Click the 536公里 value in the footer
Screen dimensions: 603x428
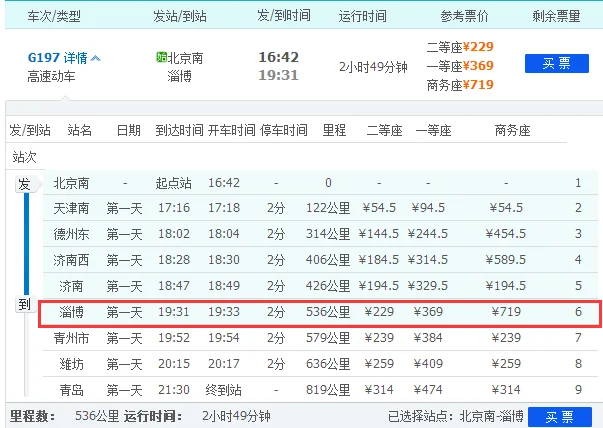[97, 416]
